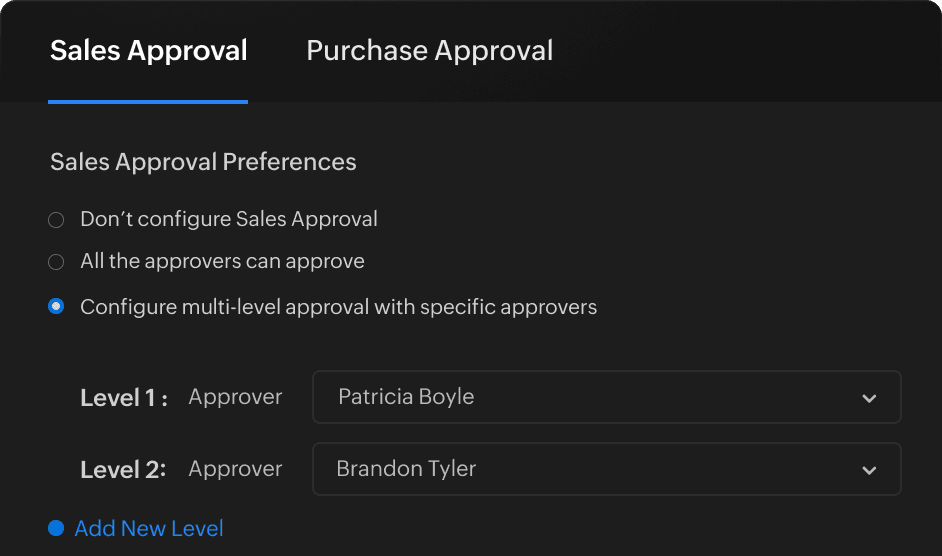Open the Level 1 approver dropdown
The width and height of the screenshot is (942, 556).
[x=606, y=398]
